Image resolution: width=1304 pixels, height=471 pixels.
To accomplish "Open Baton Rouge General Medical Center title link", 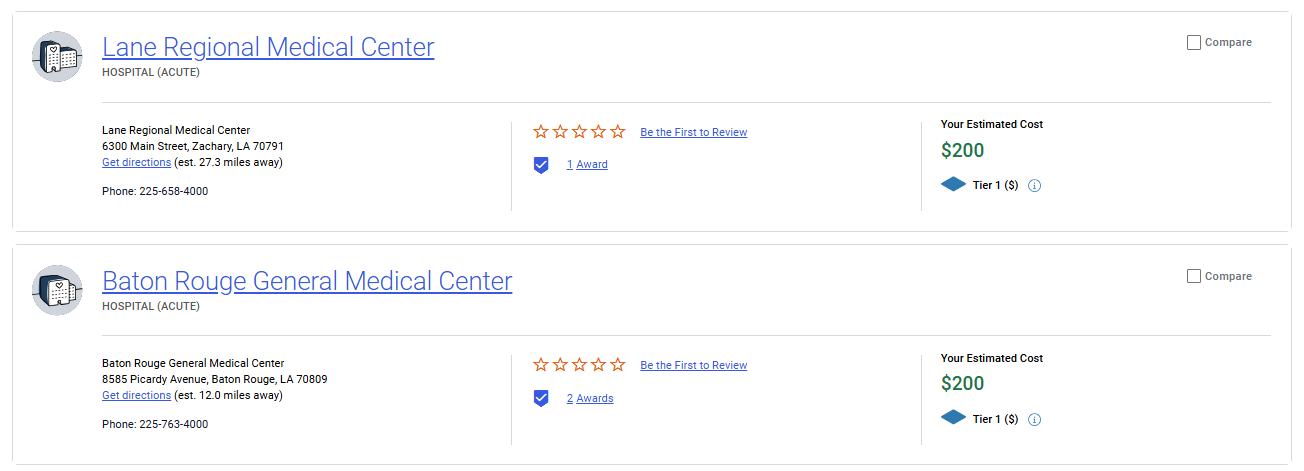I will pos(307,281).
